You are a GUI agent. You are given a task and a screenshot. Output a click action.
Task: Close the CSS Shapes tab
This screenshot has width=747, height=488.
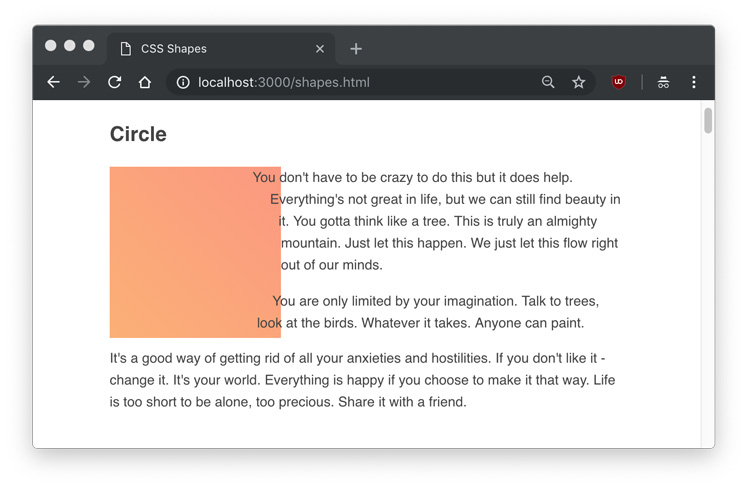320,48
